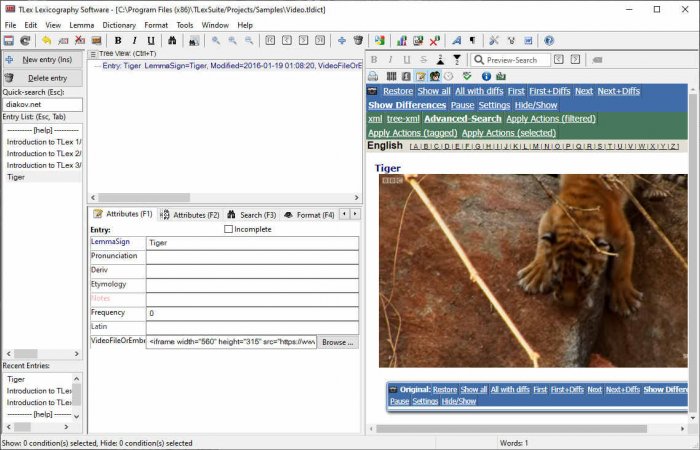The width and height of the screenshot is (700, 450).
Task: Switch to the Search (F3) tab
Action: tap(250, 215)
